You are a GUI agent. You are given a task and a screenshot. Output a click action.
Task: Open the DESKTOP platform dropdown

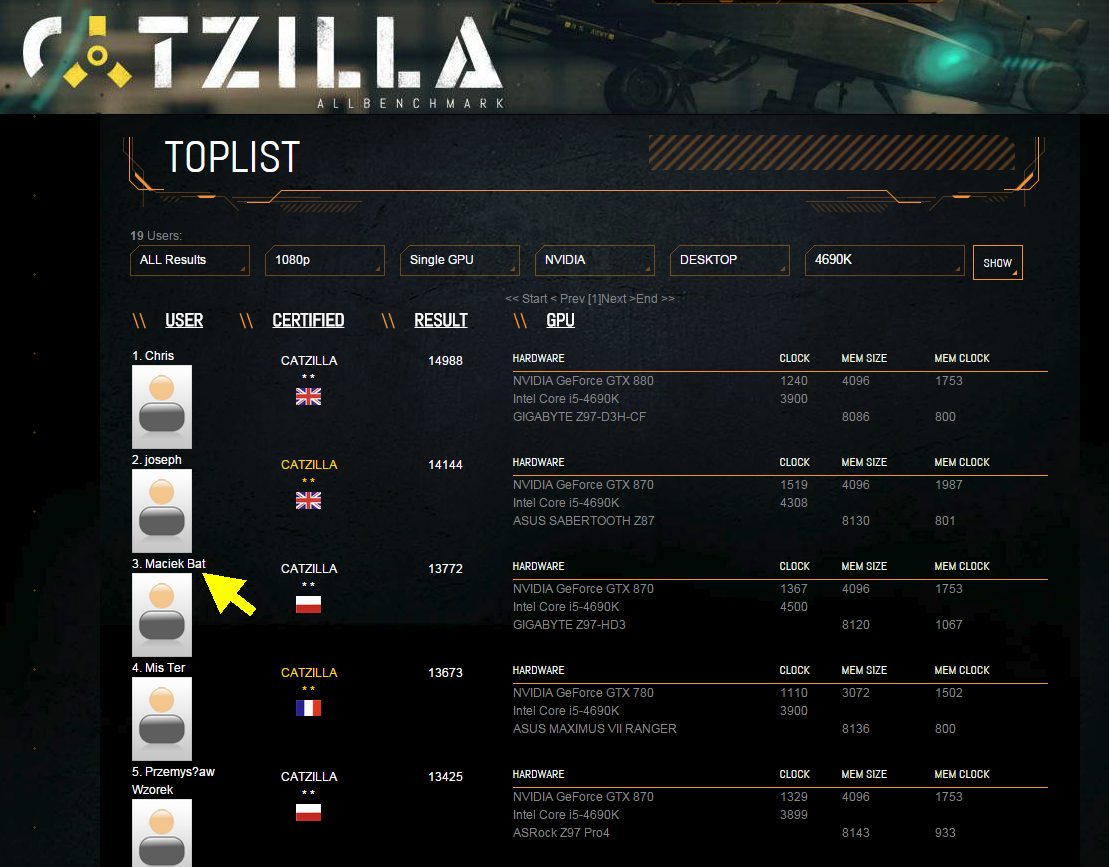pyautogui.click(x=729, y=260)
